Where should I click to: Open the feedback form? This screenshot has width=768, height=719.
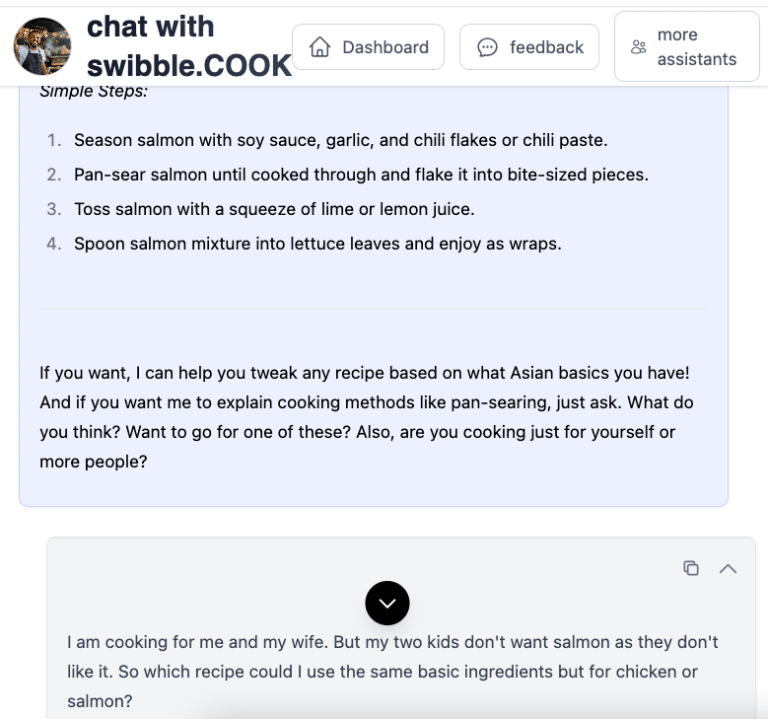click(529, 47)
